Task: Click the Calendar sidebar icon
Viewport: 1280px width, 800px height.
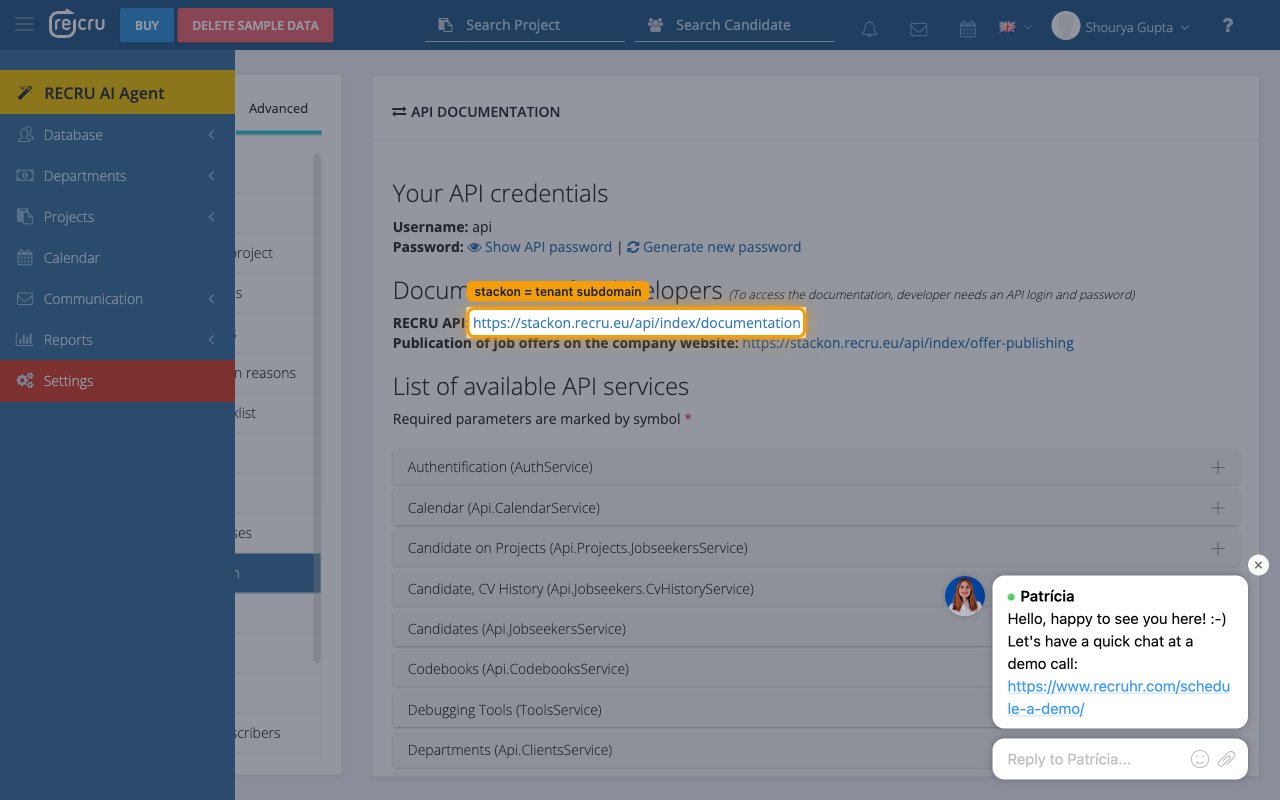Action: pos(25,258)
